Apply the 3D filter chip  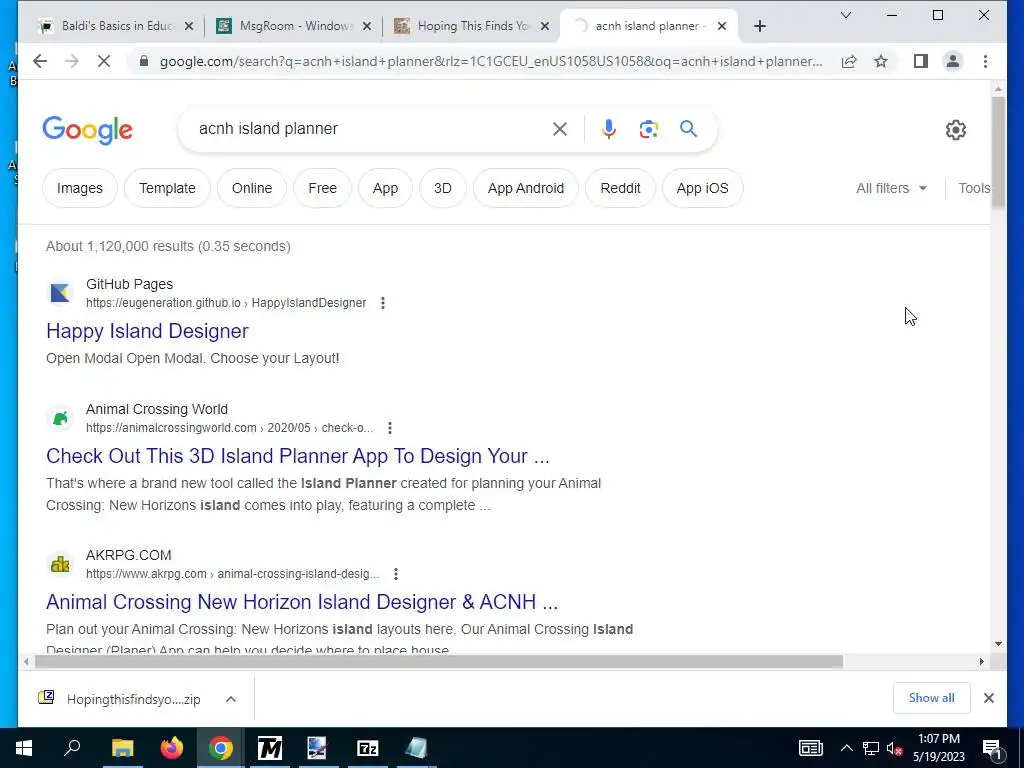[443, 188]
